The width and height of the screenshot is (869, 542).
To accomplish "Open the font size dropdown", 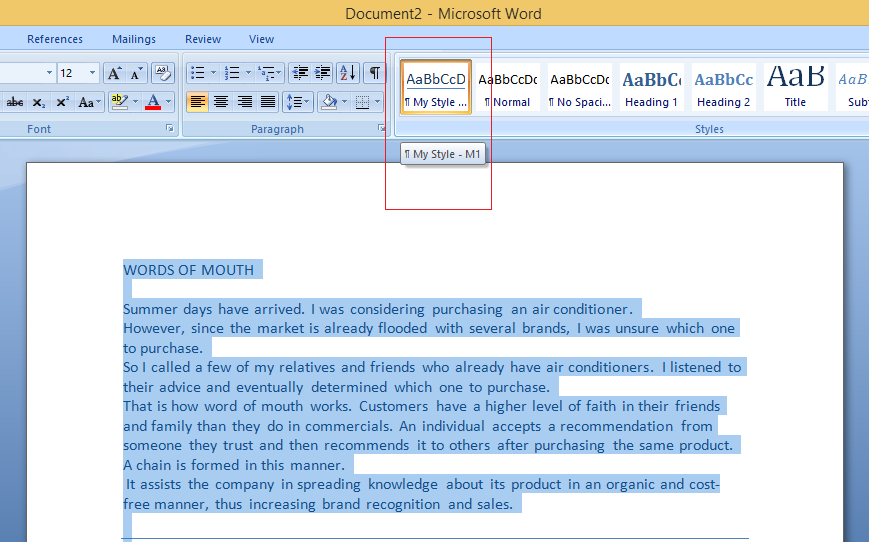I will pos(93,73).
